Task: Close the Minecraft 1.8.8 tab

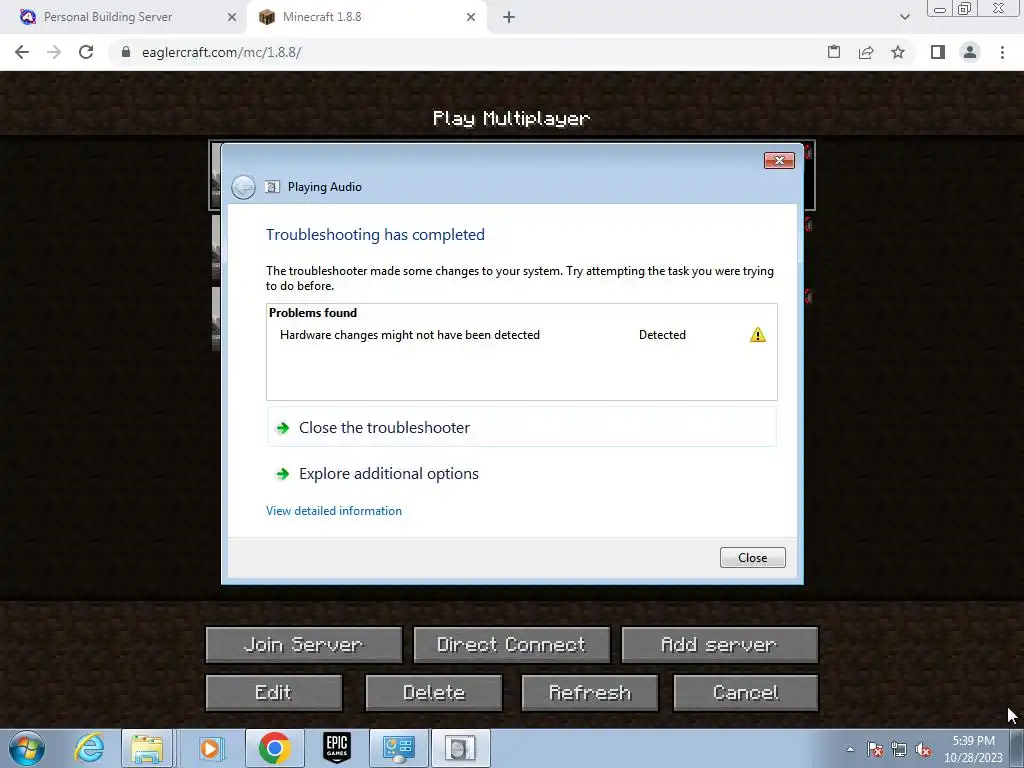Action: (471, 18)
